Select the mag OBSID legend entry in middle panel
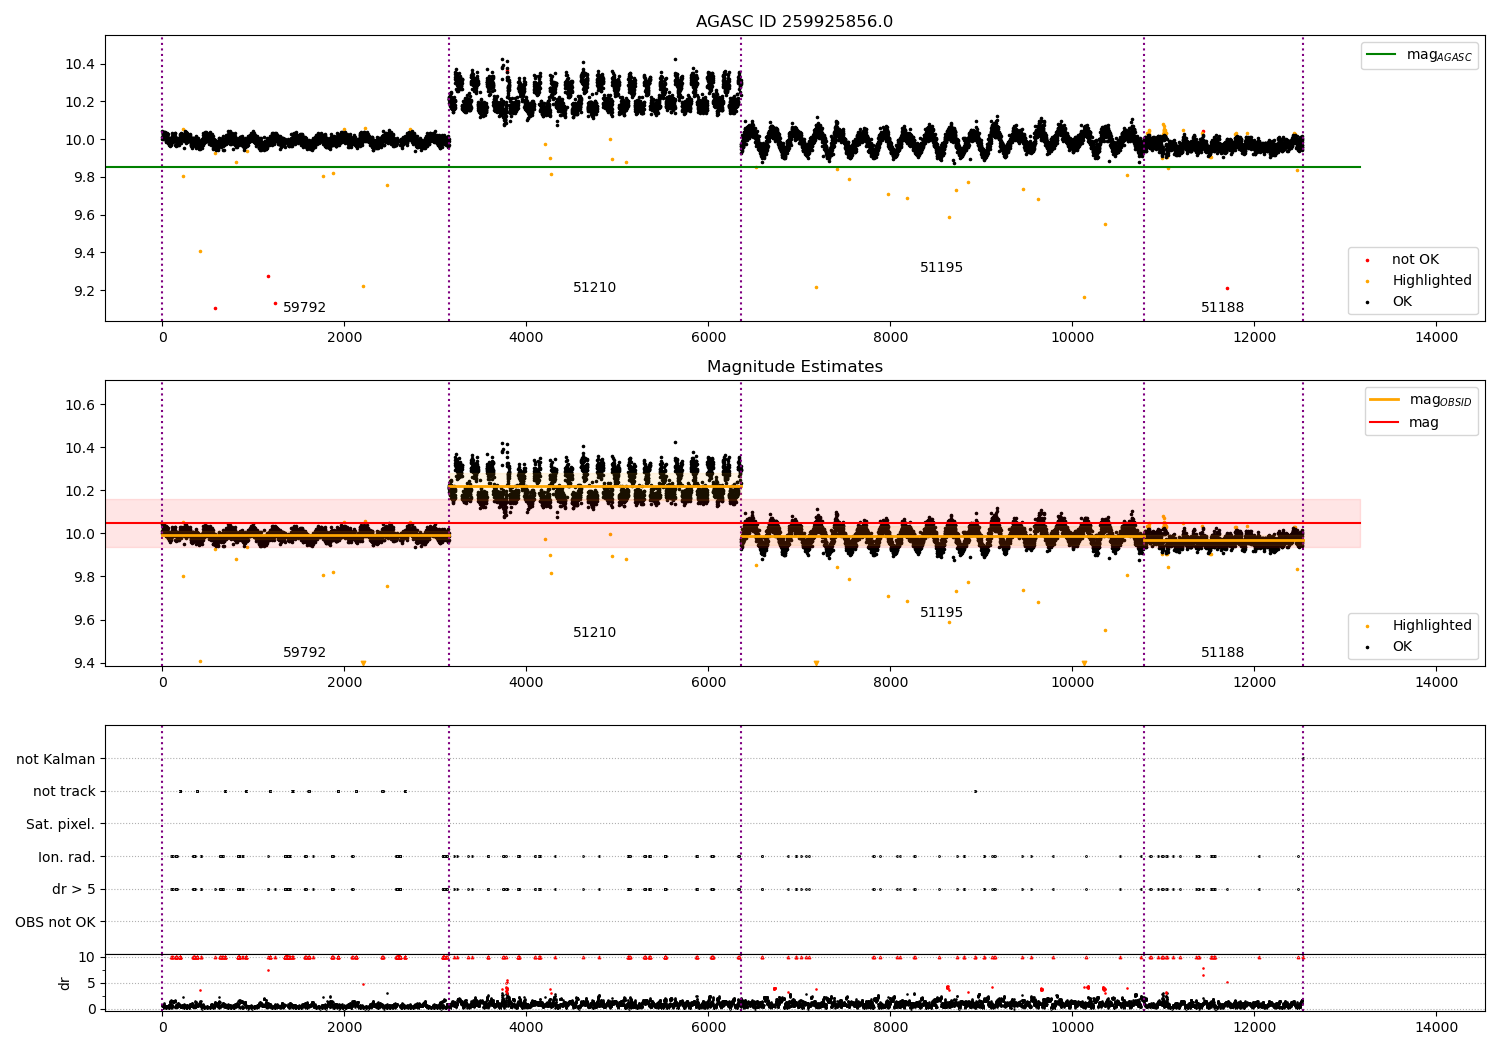The width and height of the screenshot is (1500, 1050). [x=1421, y=400]
